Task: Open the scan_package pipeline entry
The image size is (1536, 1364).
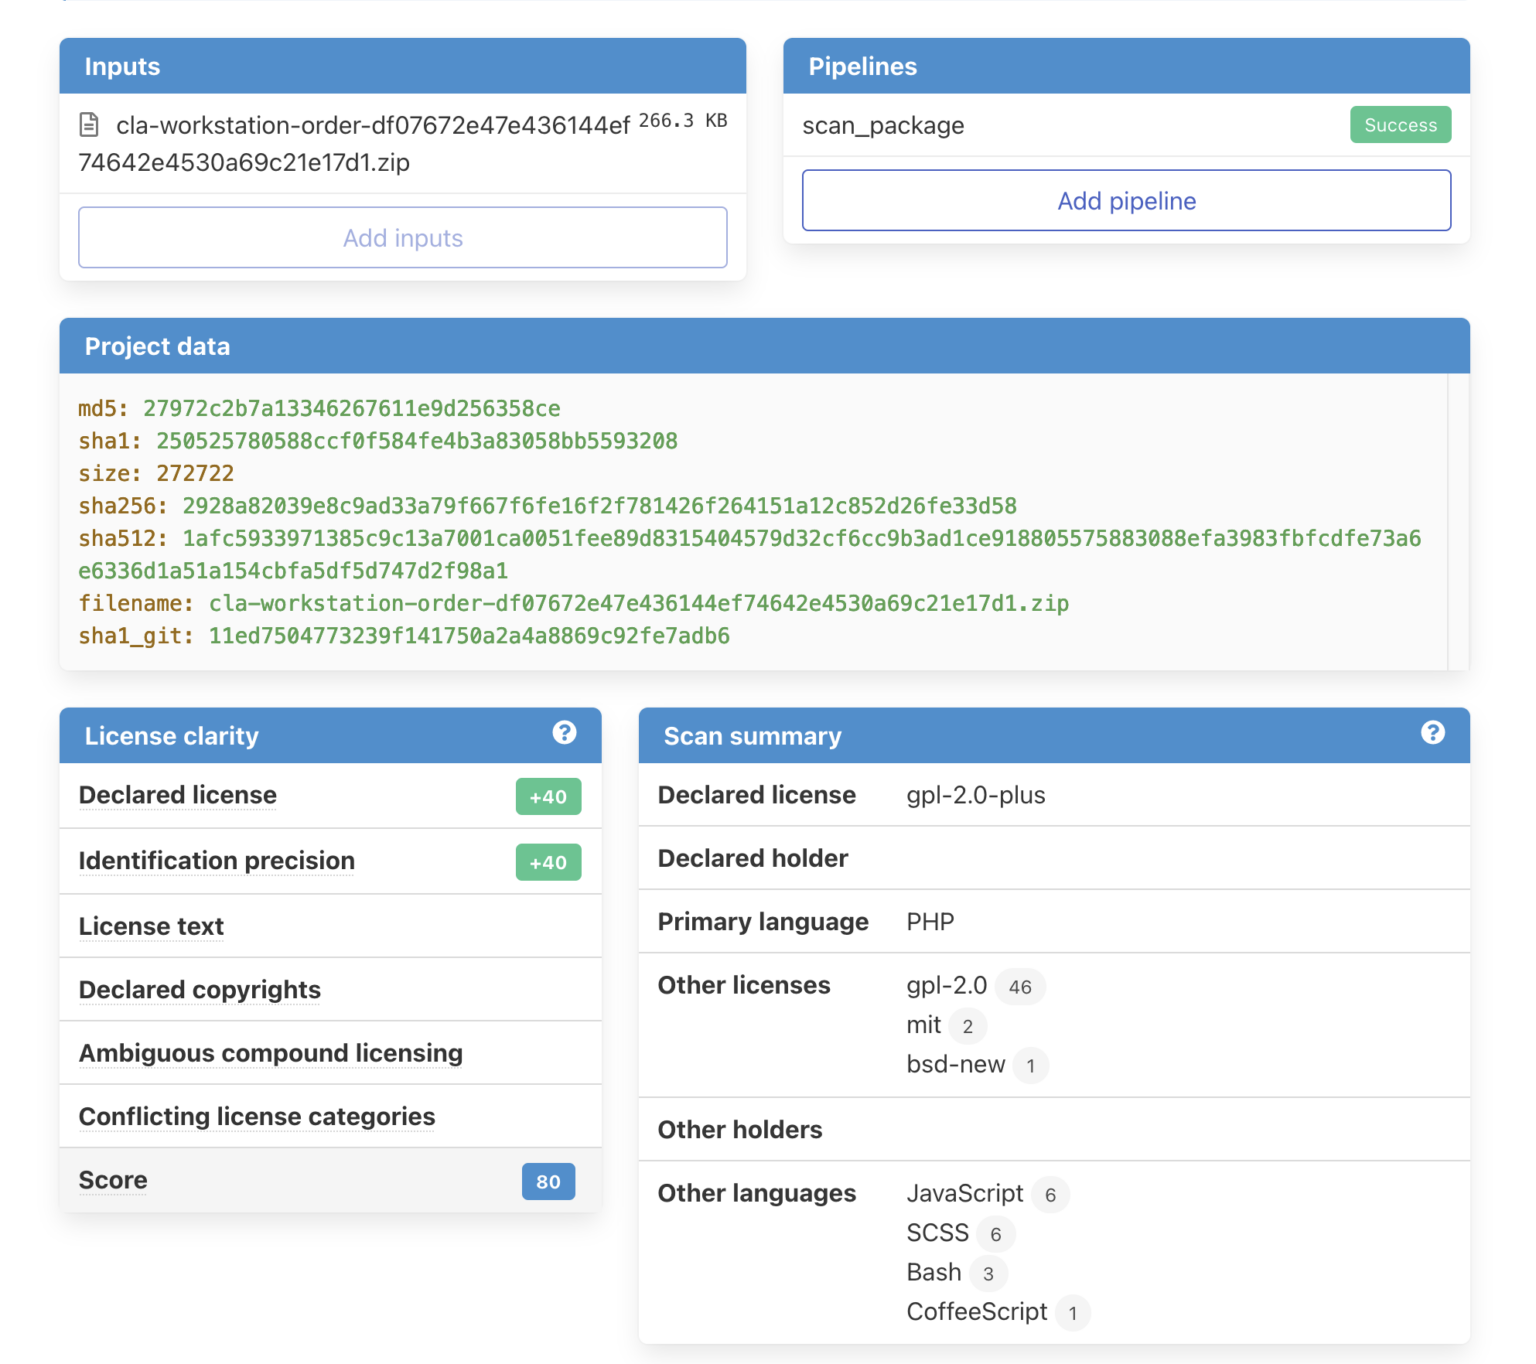Action: pyautogui.click(x=883, y=126)
